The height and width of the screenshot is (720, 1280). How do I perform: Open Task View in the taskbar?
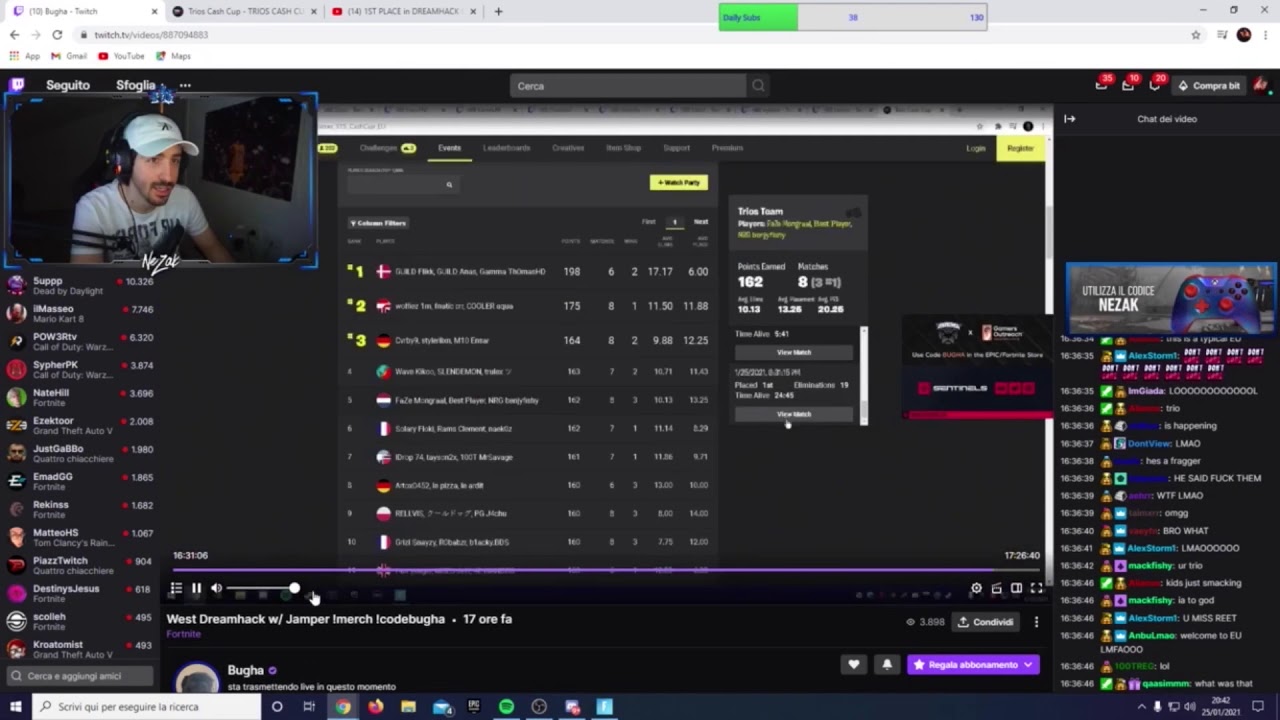pyautogui.click(x=309, y=707)
